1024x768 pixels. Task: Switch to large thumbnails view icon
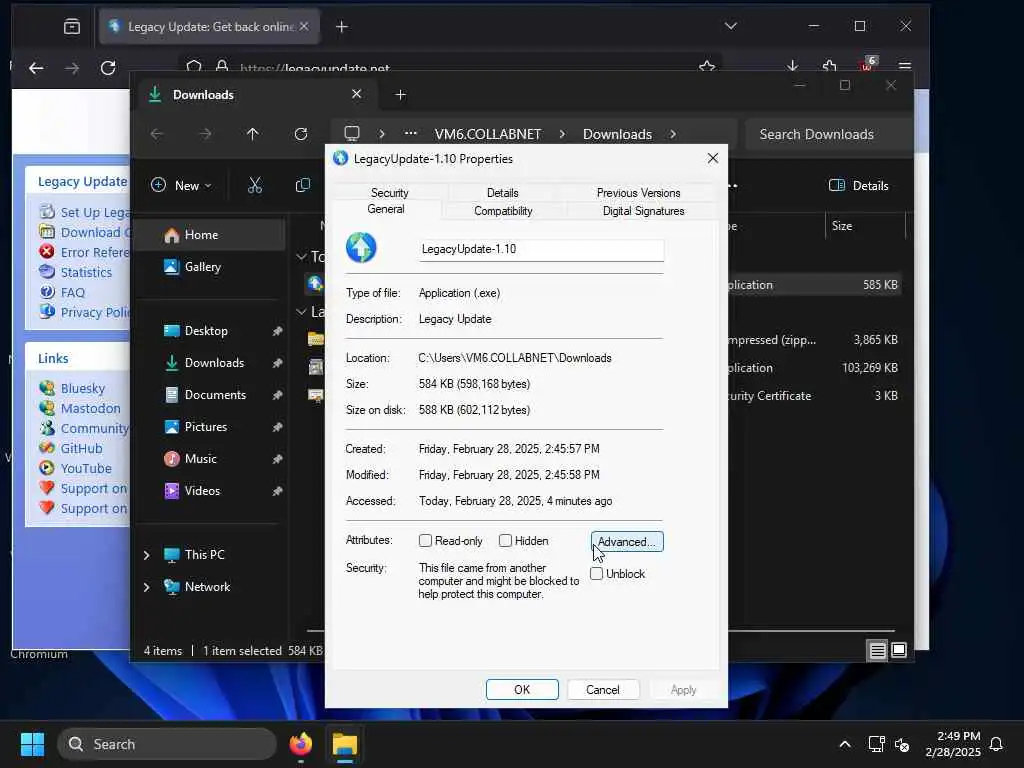899,650
